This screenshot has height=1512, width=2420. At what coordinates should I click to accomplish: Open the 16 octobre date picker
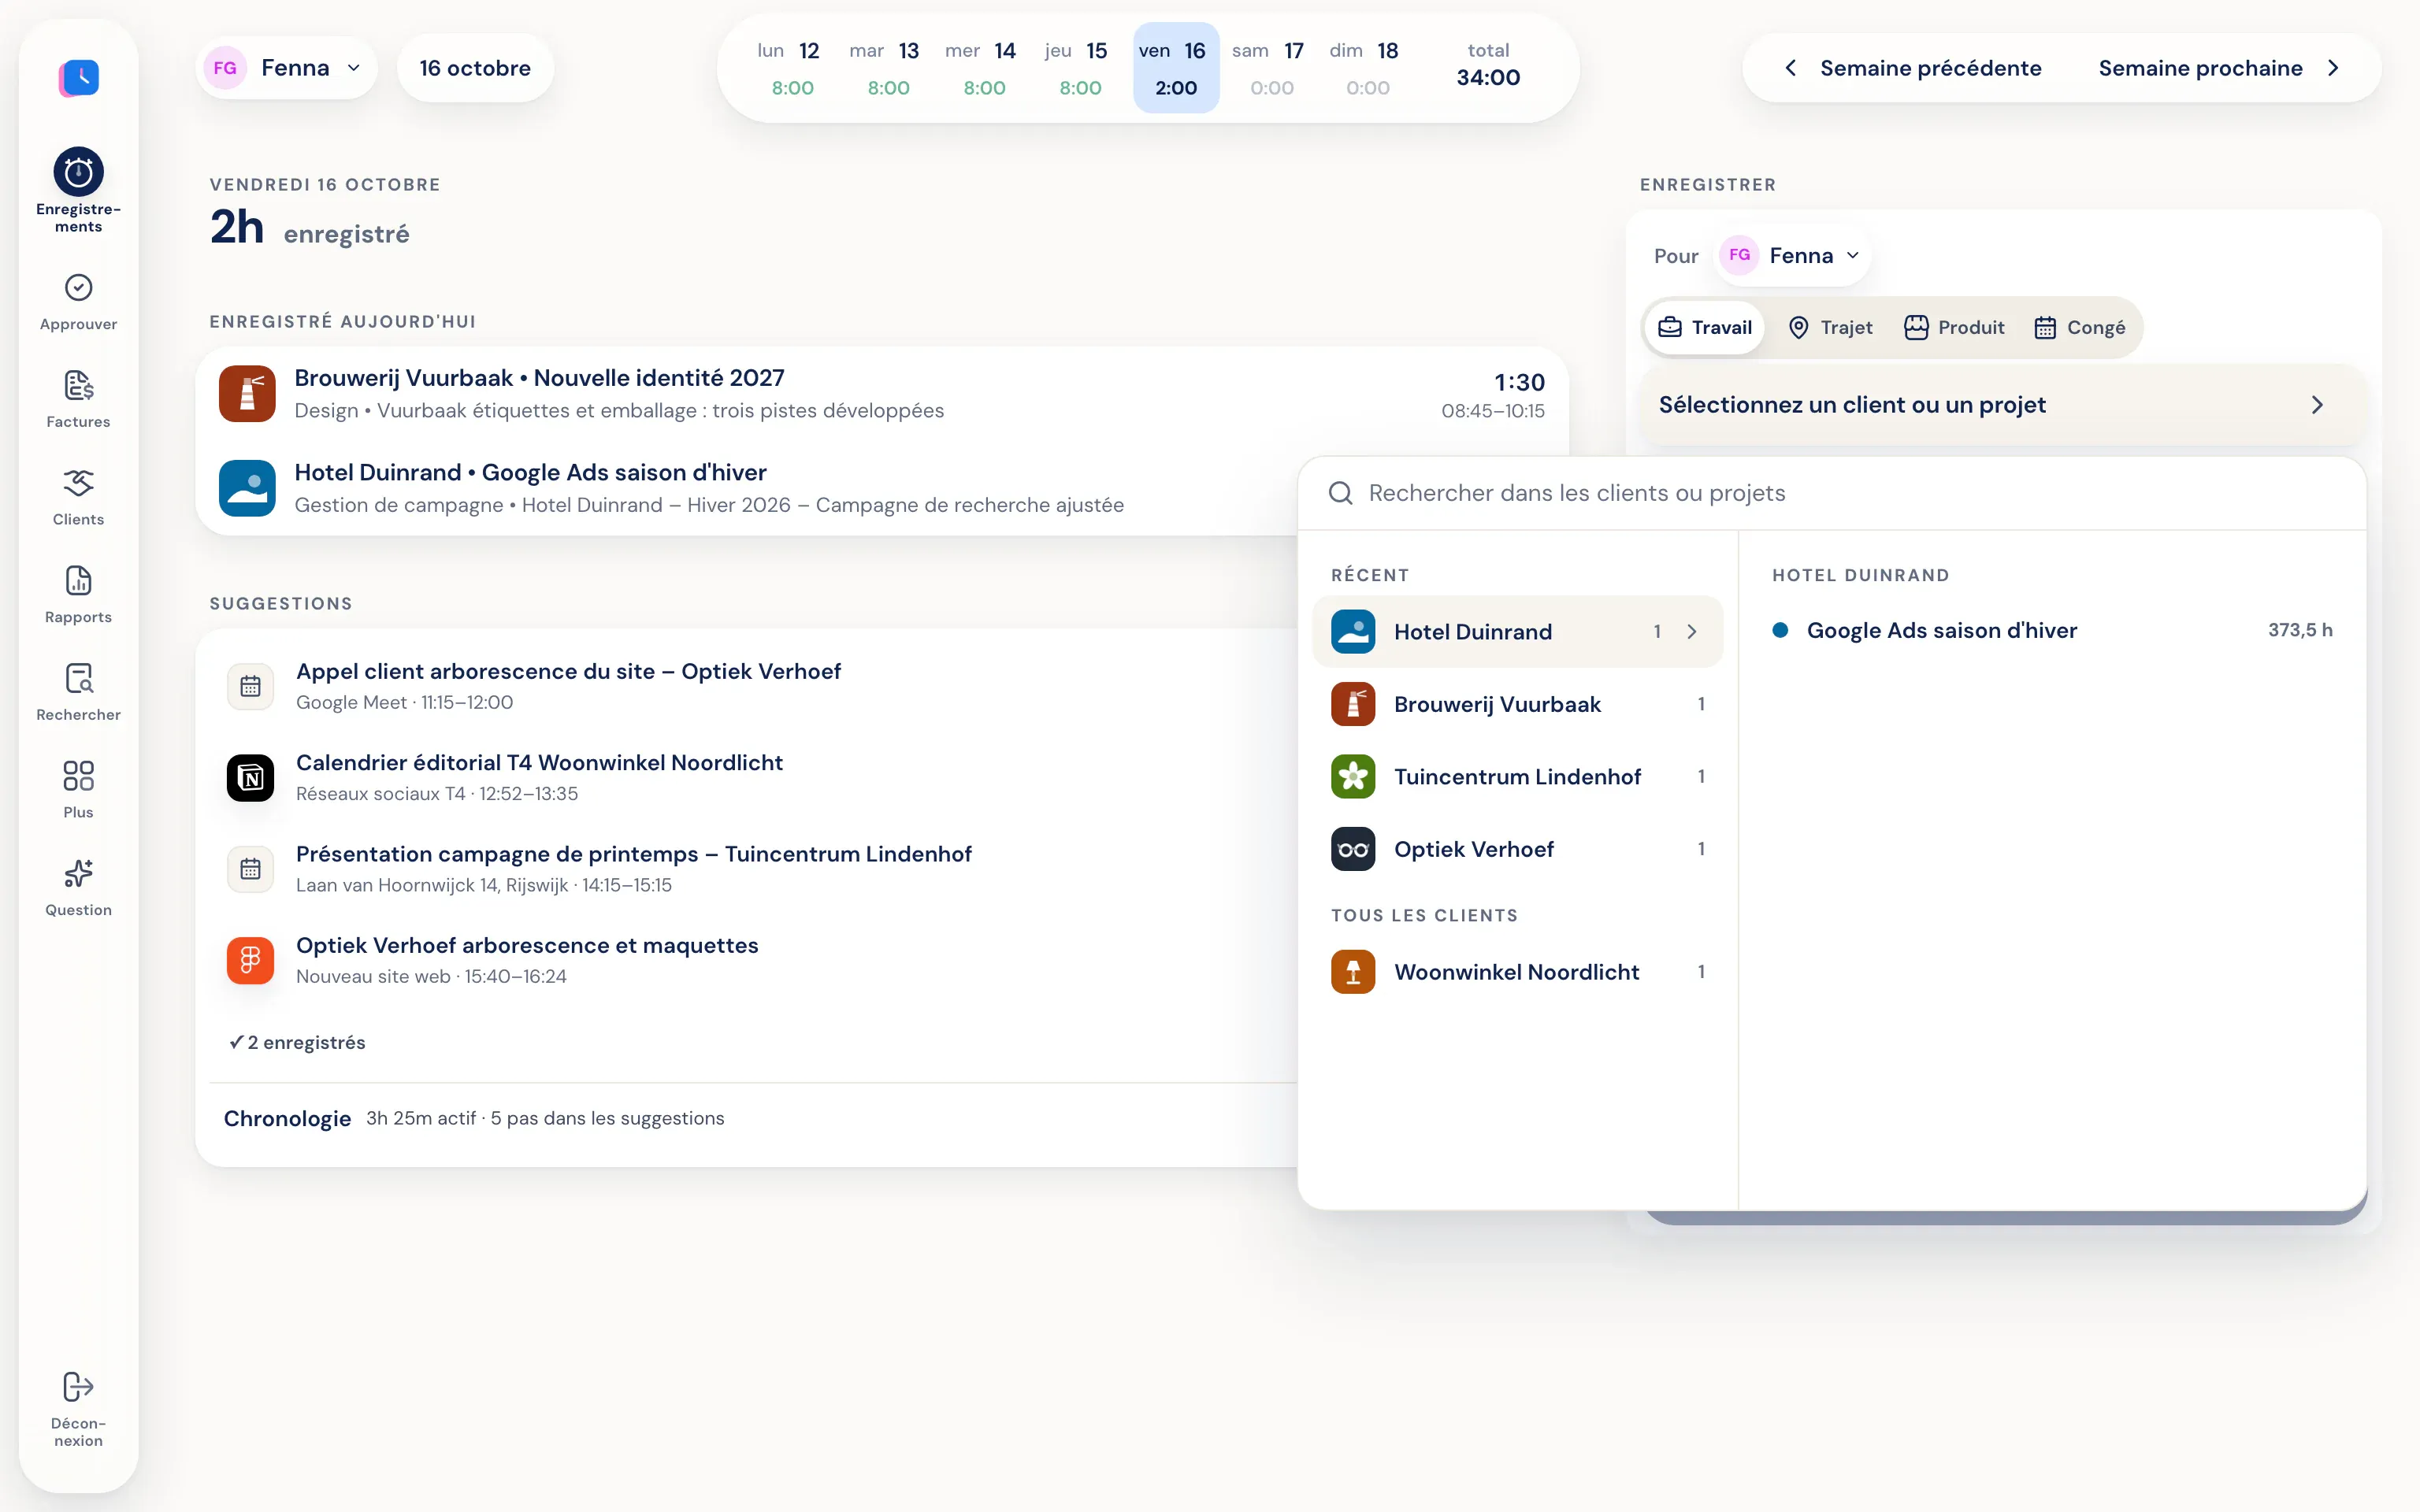point(475,68)
